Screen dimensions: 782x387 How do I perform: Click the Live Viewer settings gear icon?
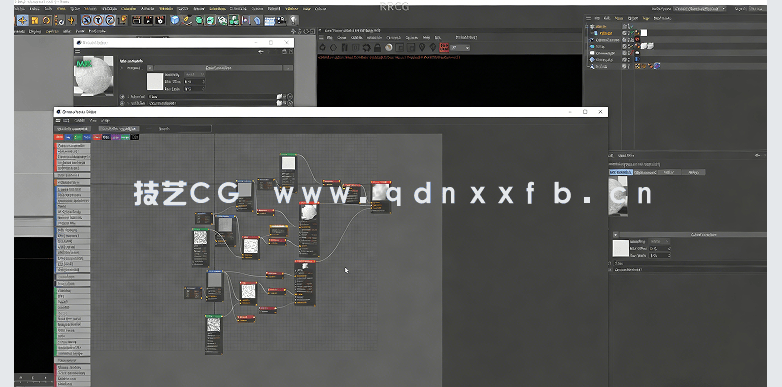tap(367, 47)
